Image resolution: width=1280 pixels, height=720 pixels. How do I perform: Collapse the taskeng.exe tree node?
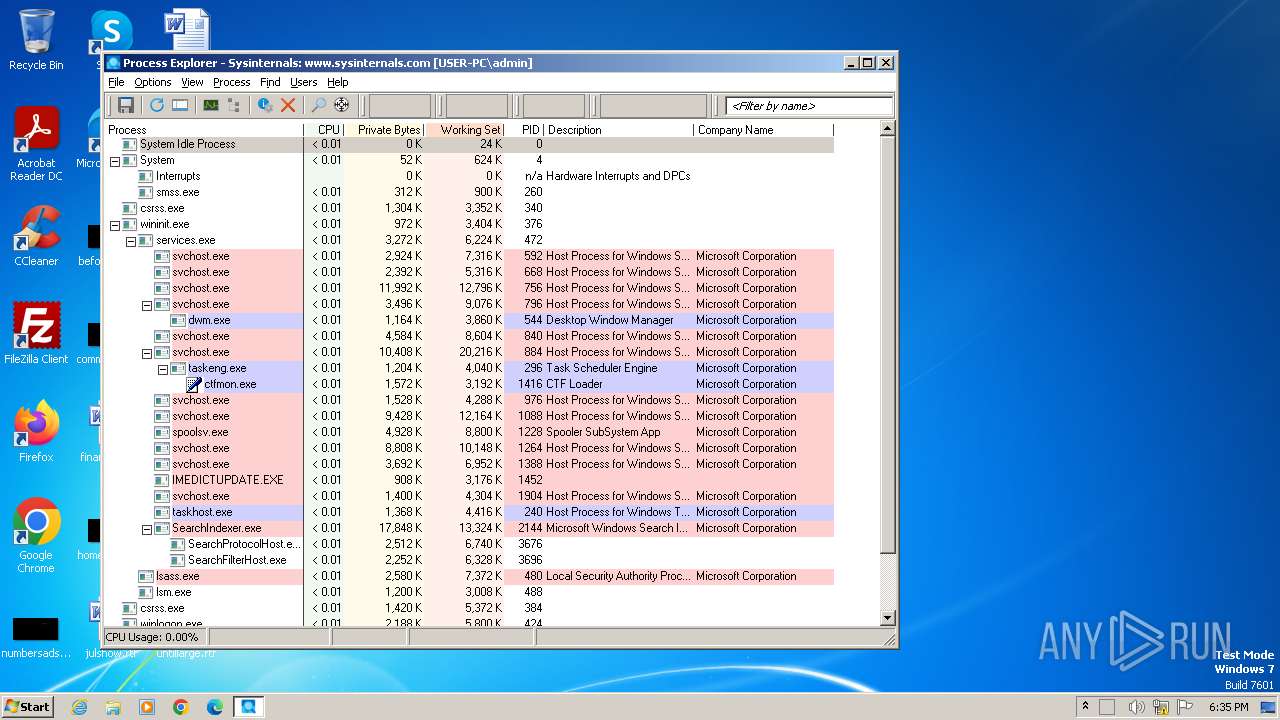tap(162, 368)
